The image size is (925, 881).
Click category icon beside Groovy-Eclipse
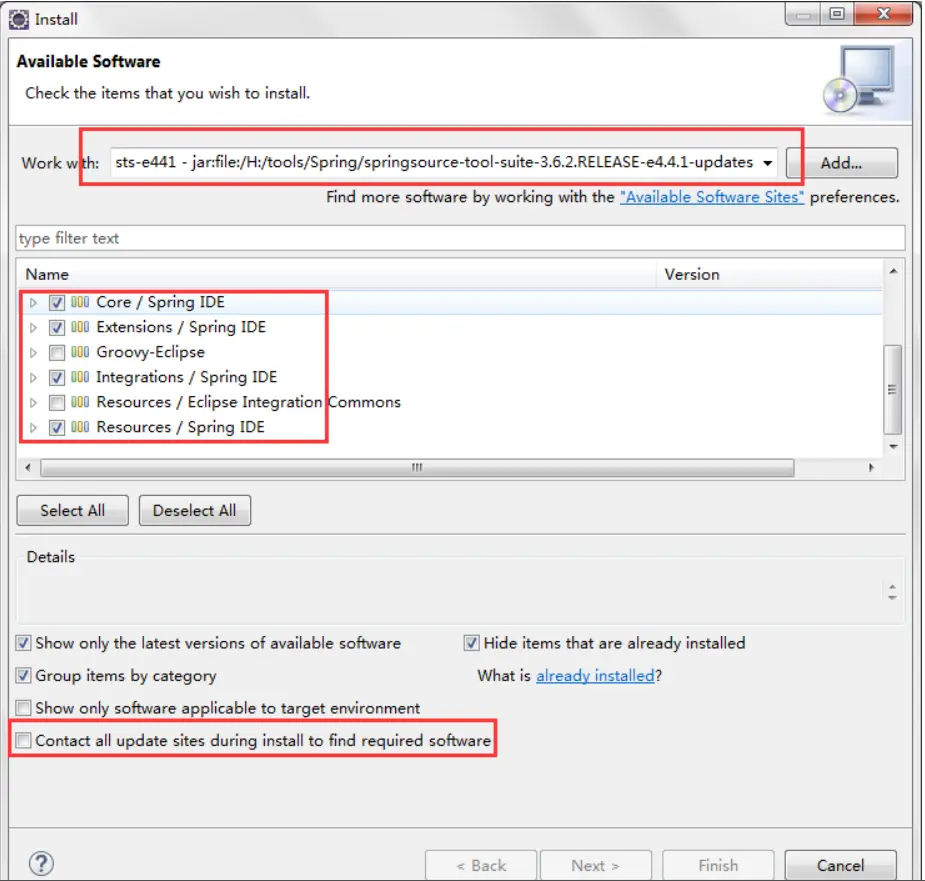(80, 352)
